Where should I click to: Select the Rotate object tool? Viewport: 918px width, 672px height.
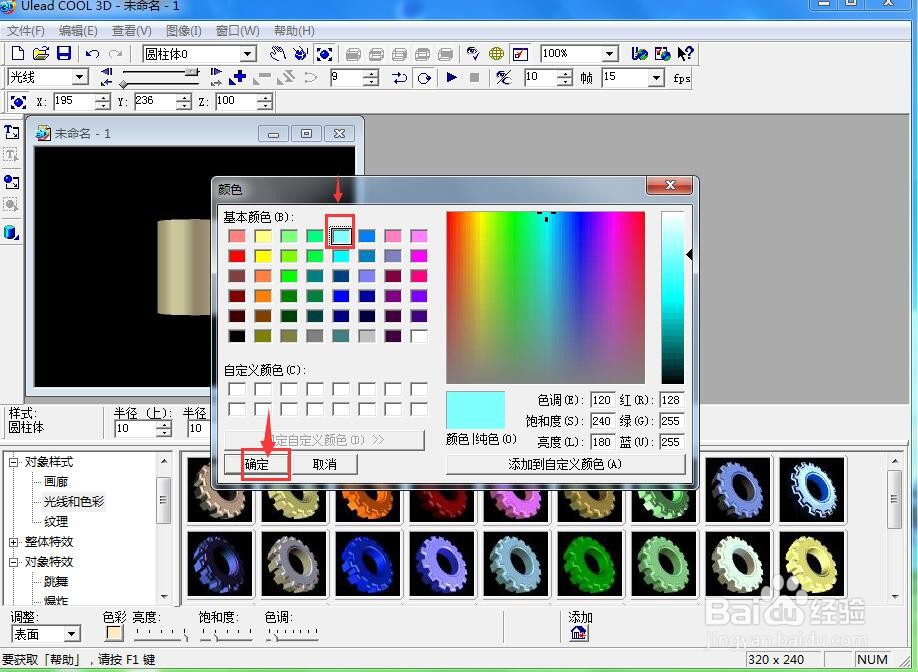(x=300, y=54)
